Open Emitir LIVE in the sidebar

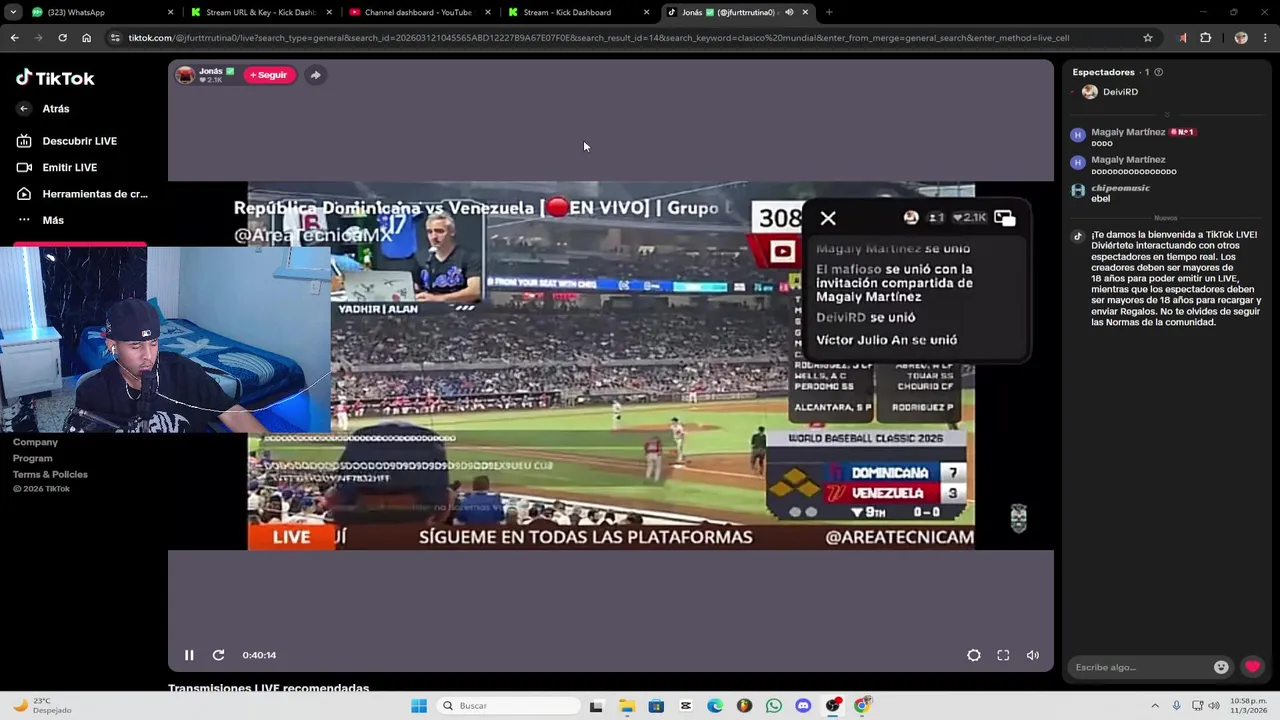58,167
